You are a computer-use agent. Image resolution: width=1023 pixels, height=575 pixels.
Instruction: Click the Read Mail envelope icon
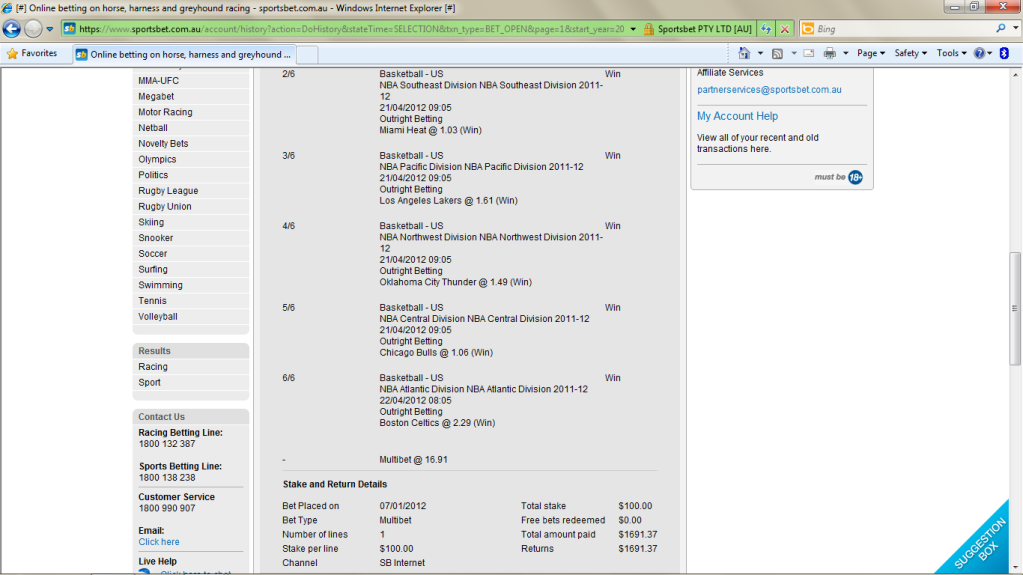click(809, 54)
